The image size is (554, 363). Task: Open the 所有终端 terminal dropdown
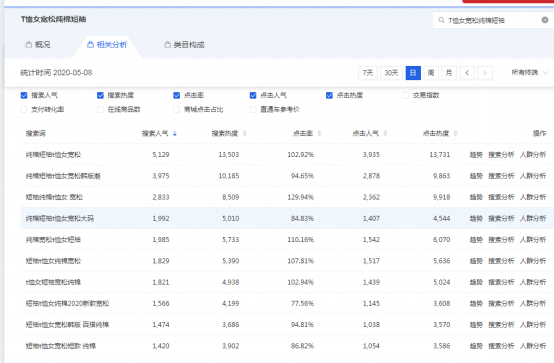pos(530,73)
